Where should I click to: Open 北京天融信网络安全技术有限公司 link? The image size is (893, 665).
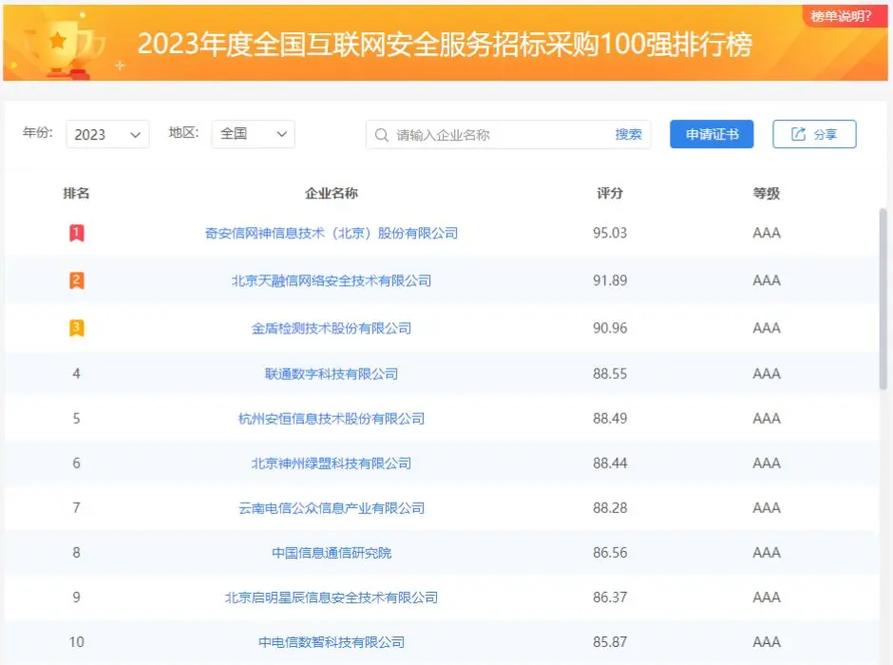[331, 281]
